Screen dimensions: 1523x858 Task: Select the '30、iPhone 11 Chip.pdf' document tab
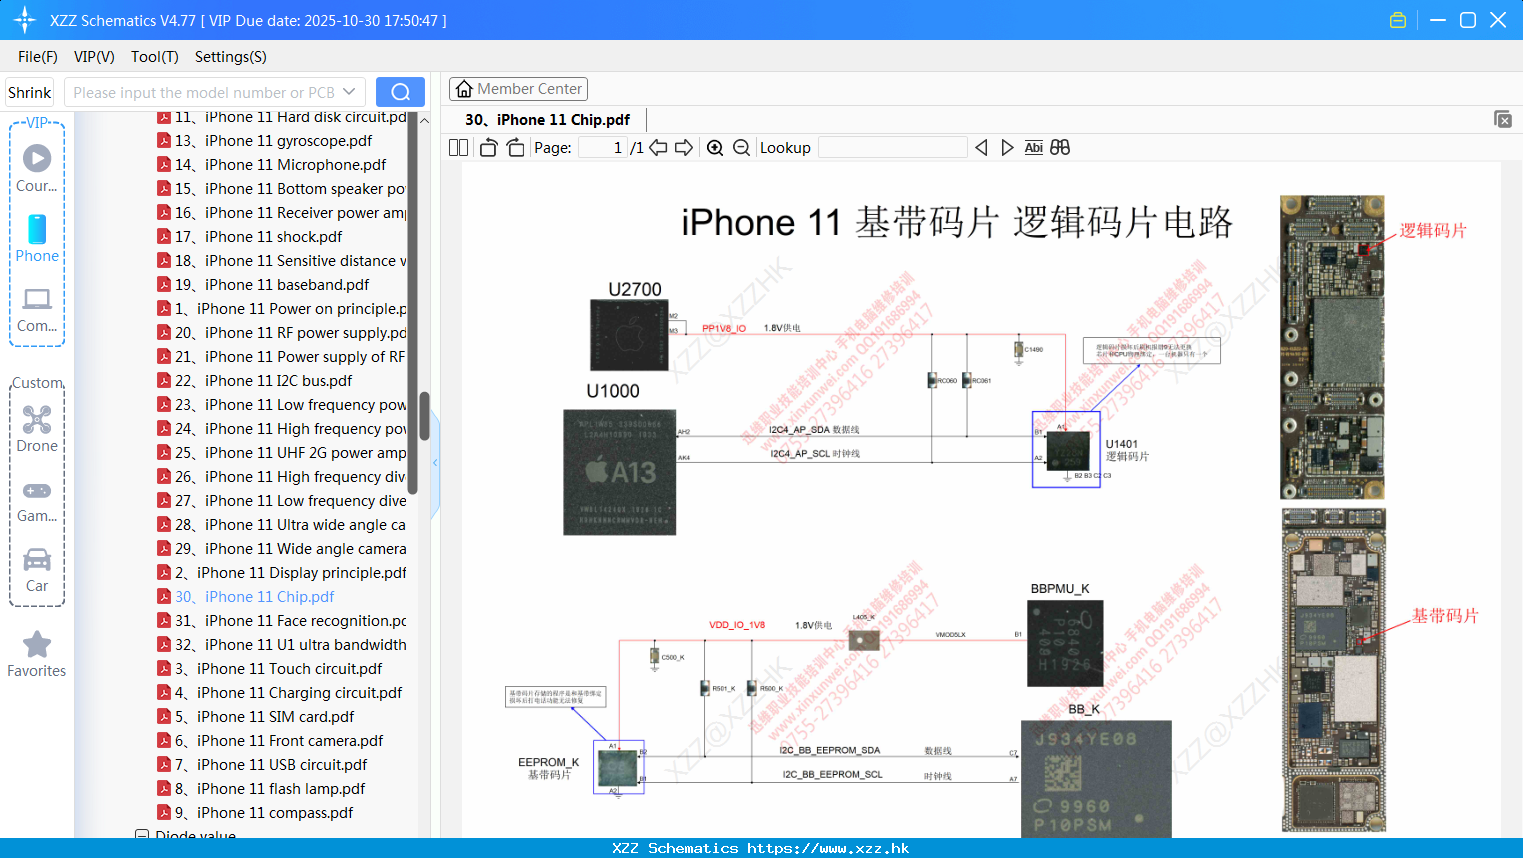(x=548, y=120)
